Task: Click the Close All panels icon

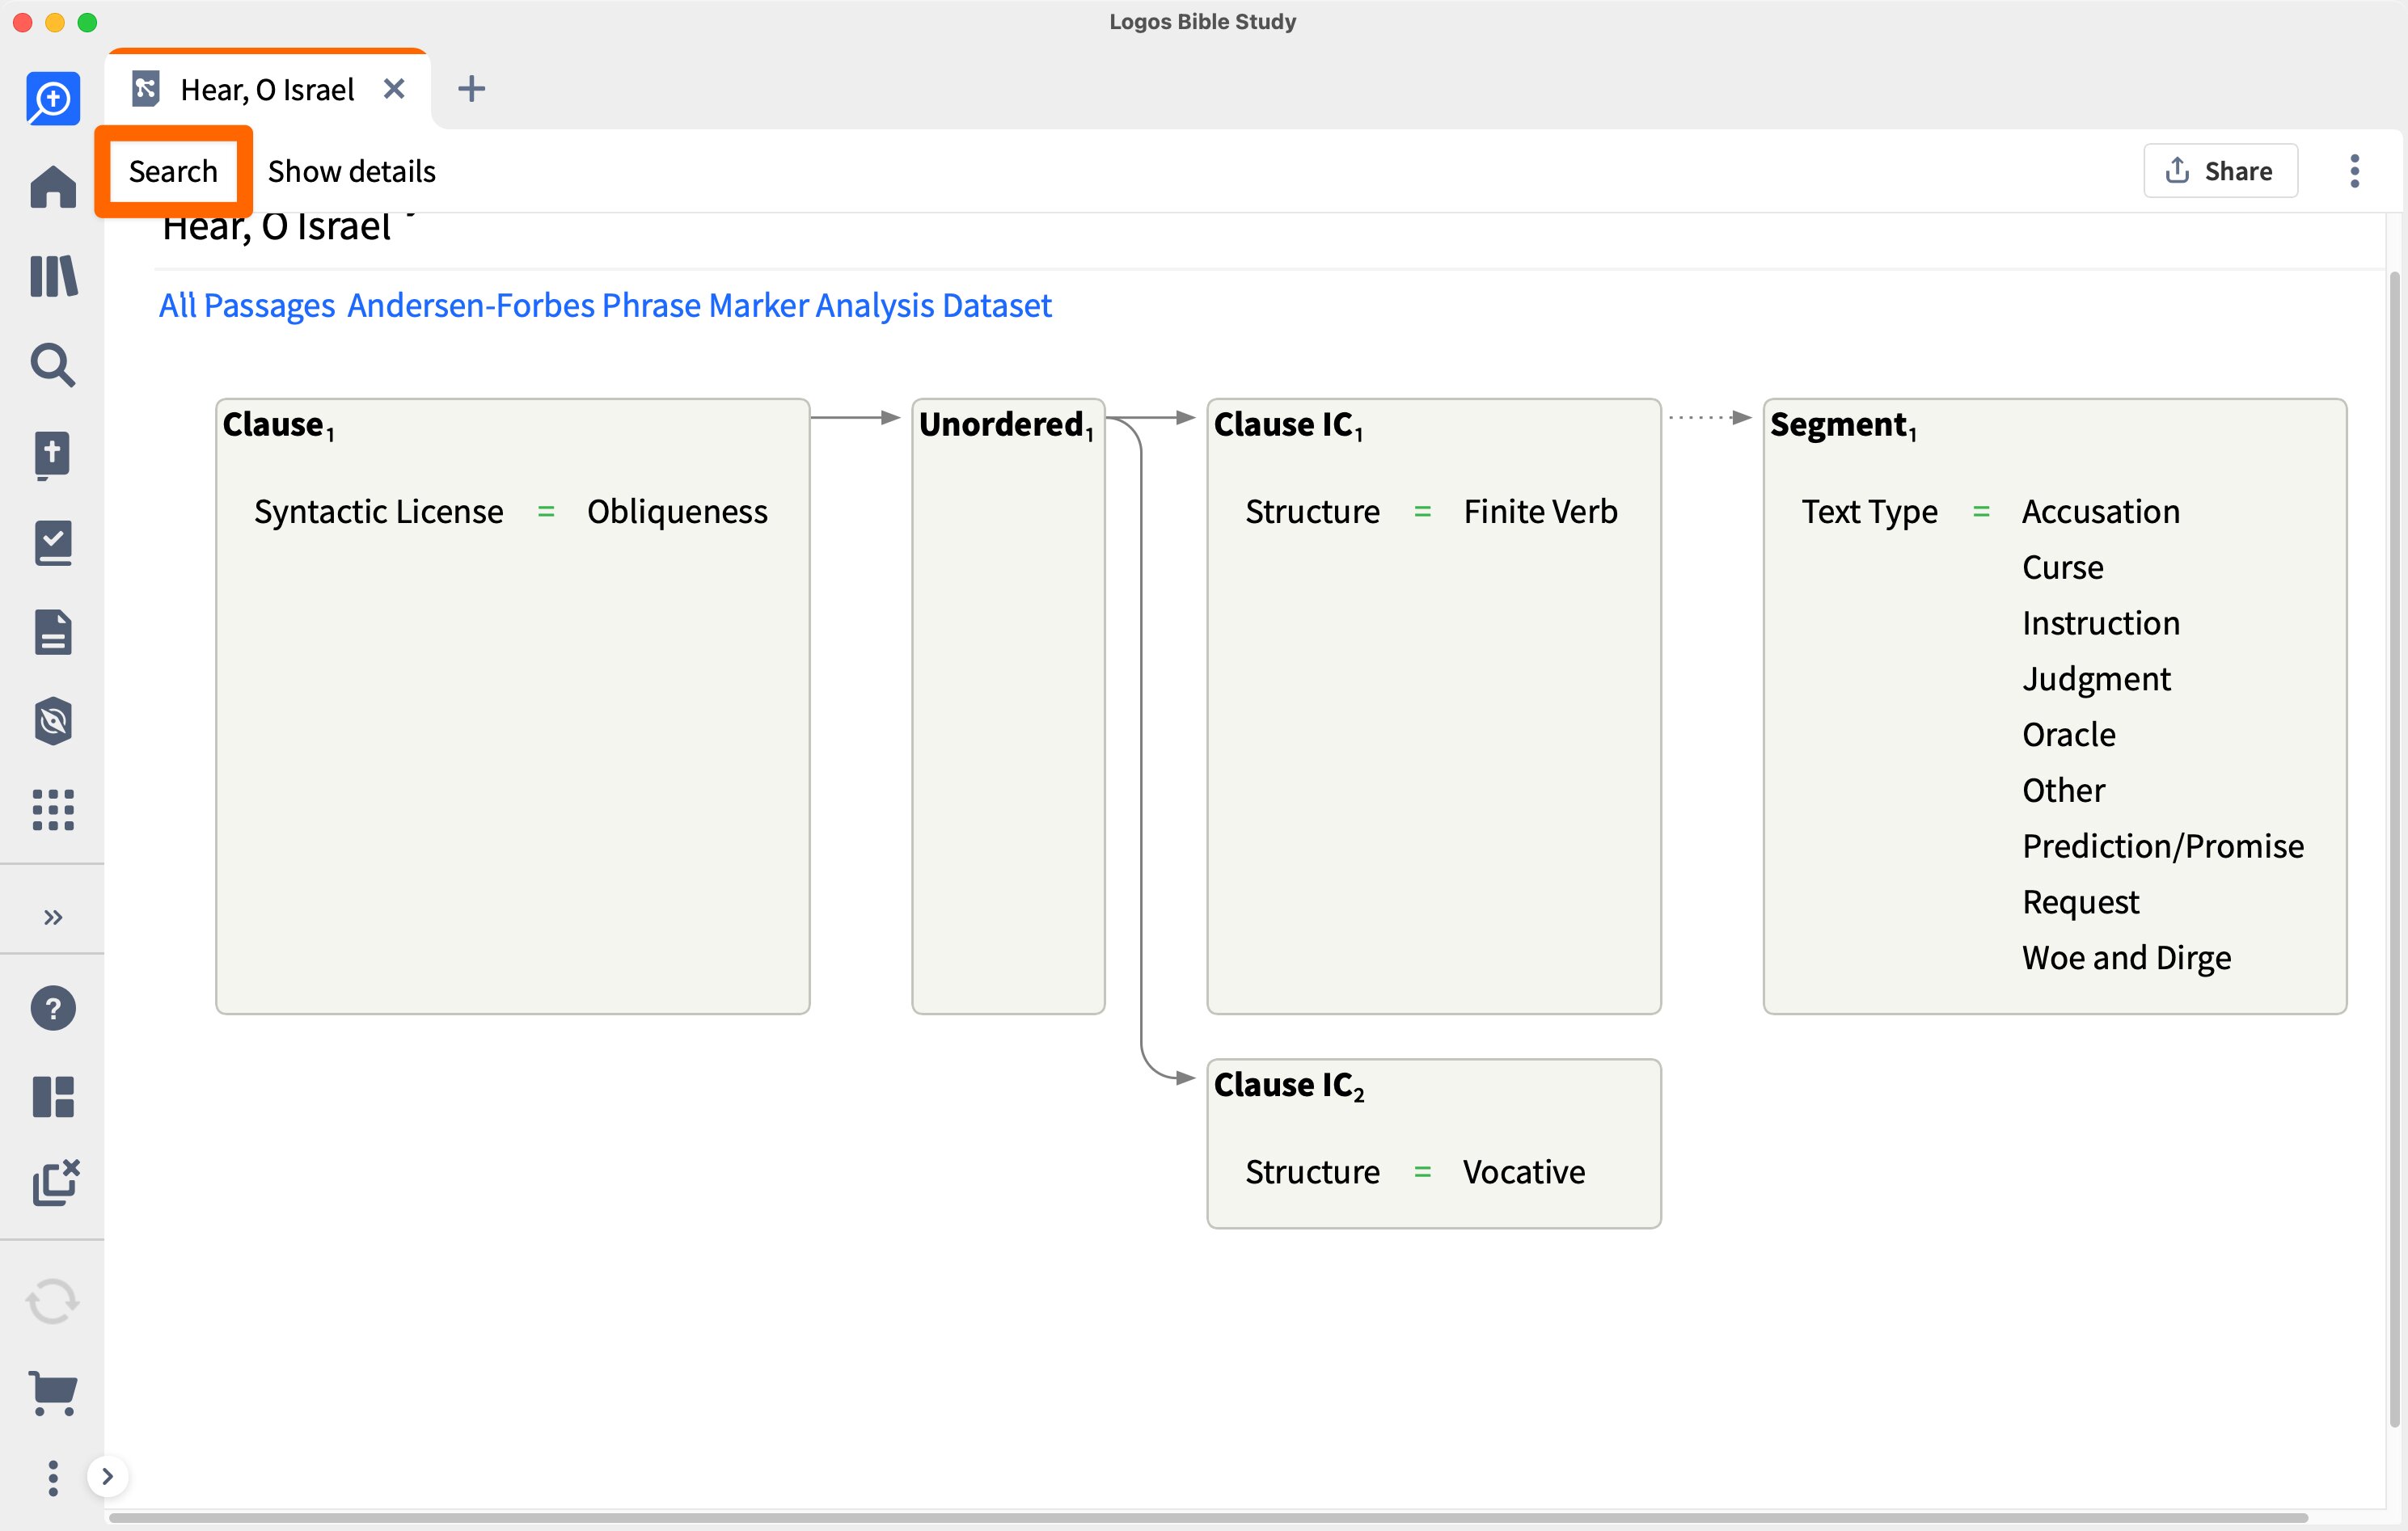Action: (55, 1183)
